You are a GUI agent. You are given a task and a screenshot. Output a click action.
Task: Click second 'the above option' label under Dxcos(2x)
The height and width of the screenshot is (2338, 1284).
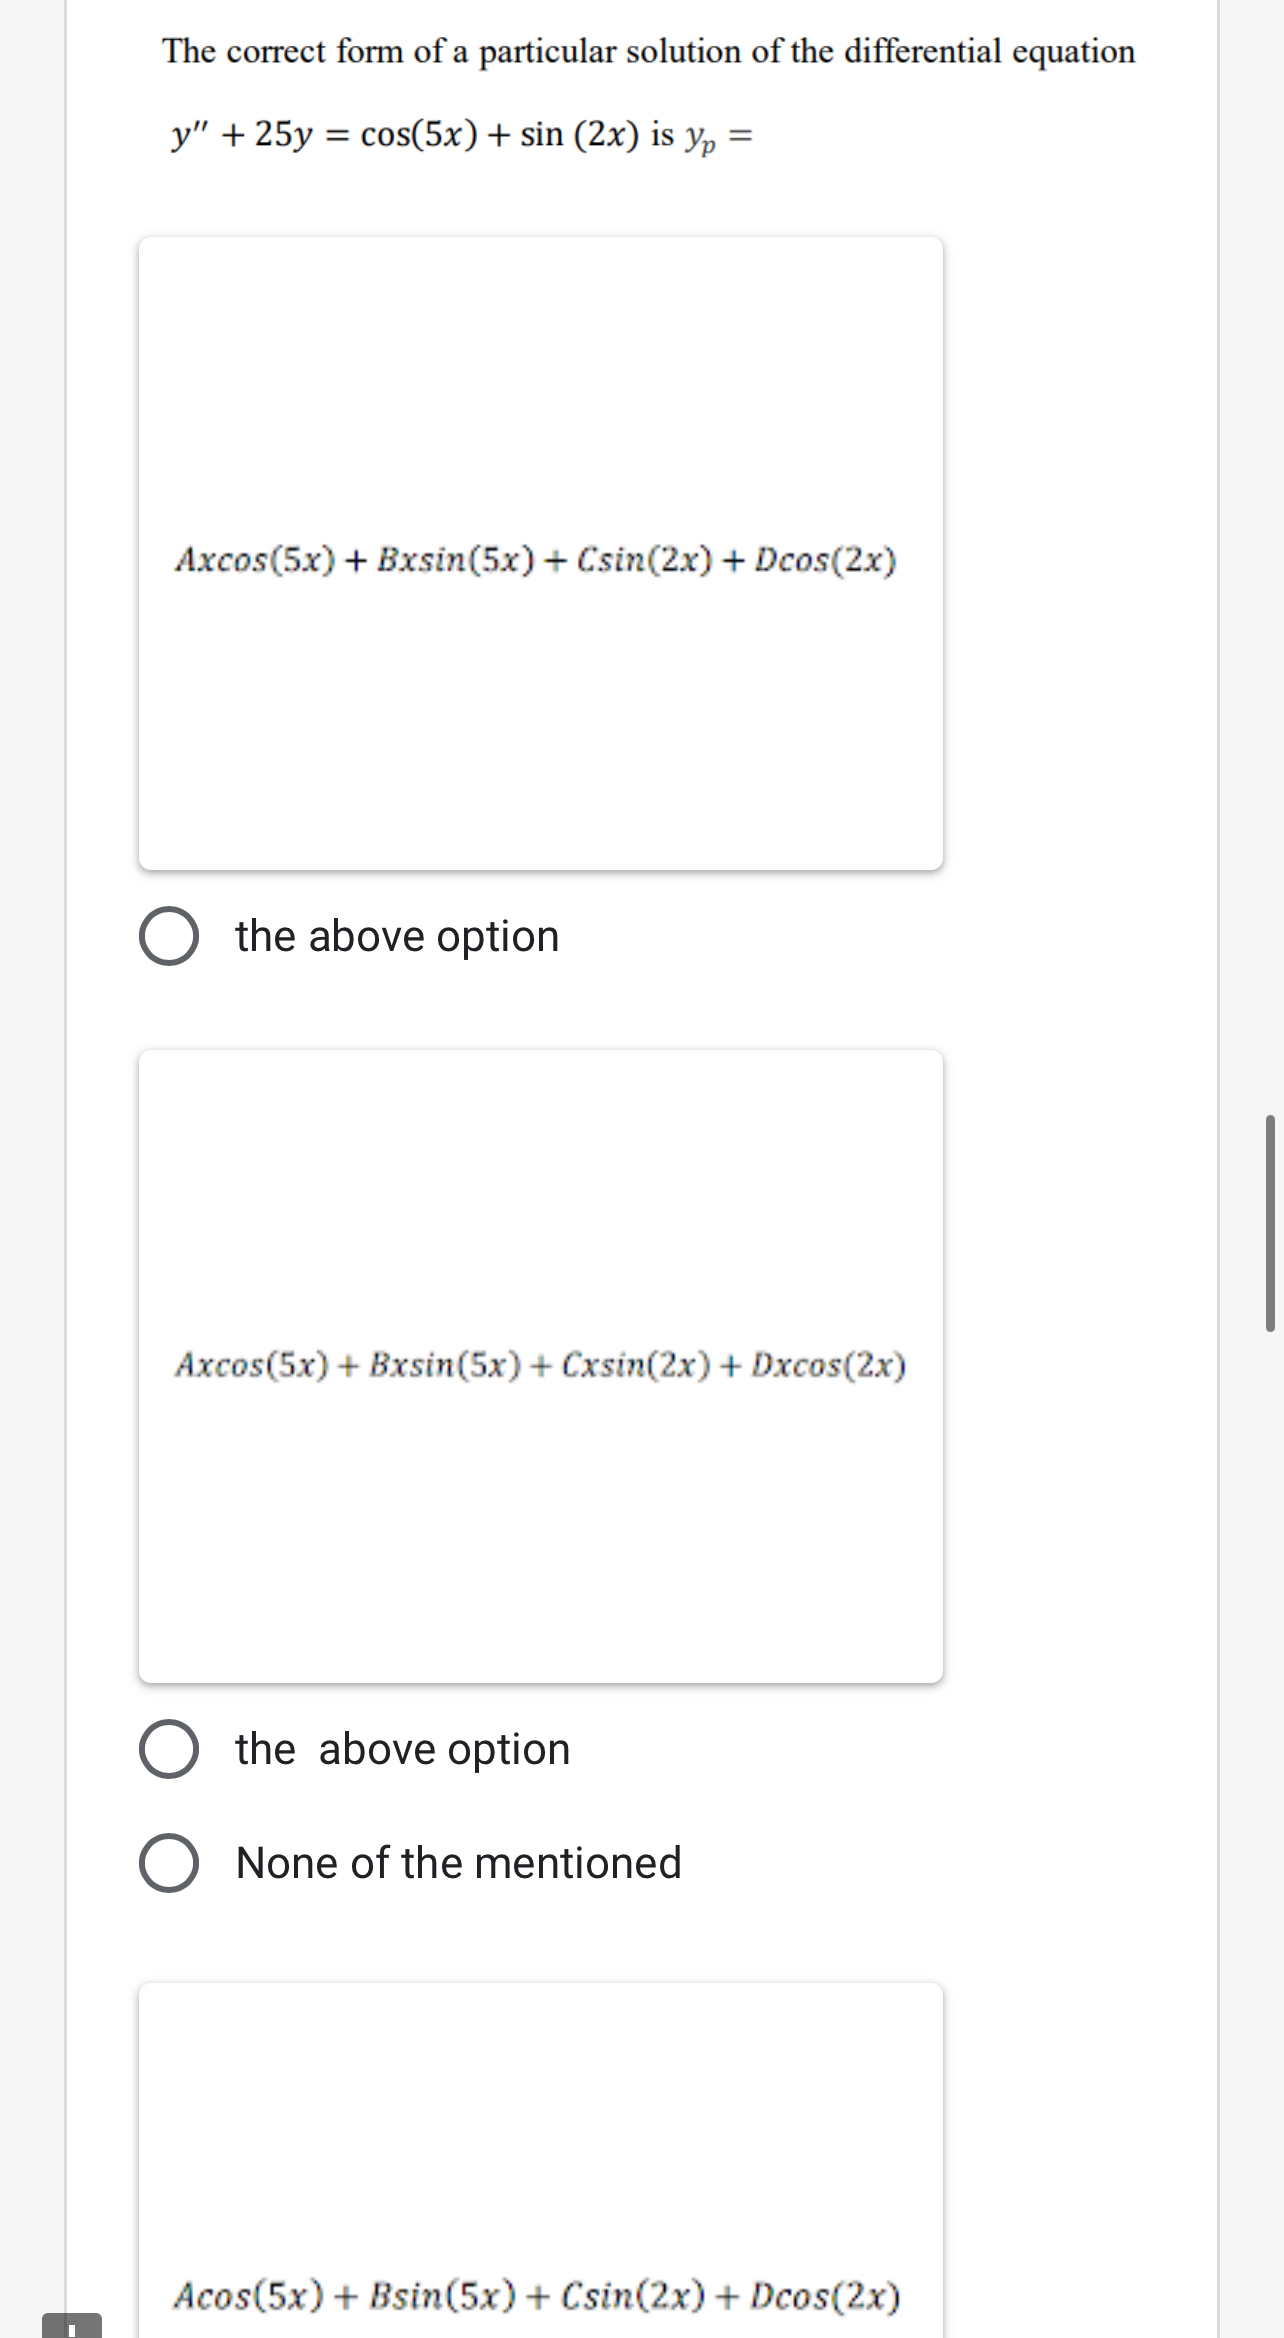403,1750
